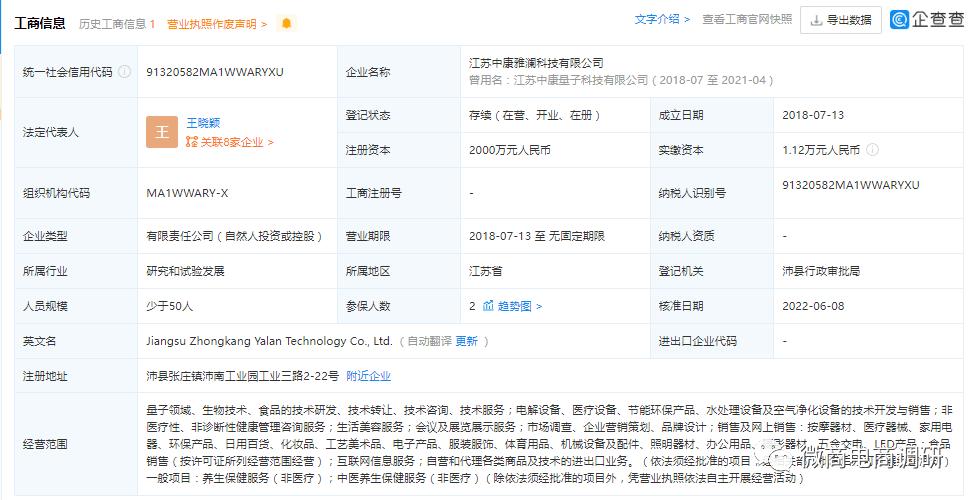975x500 pixels.
Task: Open the 附近企业 link
Action: 368,376
